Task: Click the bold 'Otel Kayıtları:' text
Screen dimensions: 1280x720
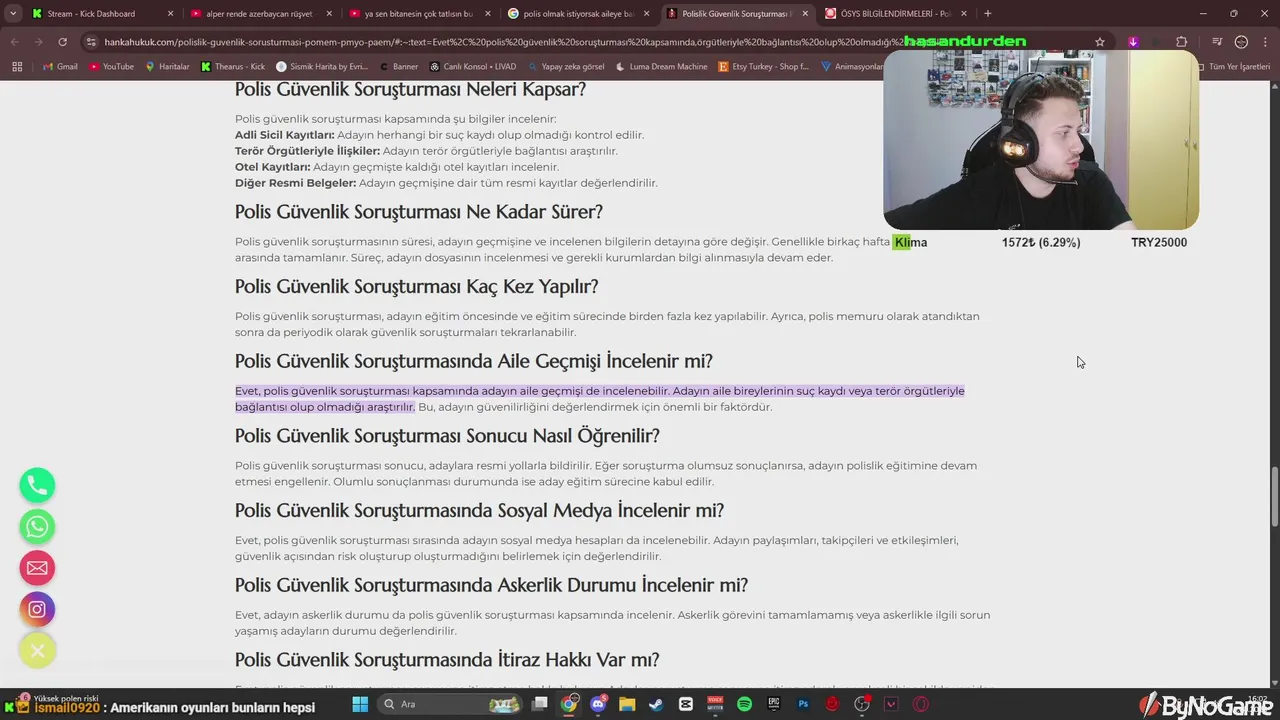Action: click(272, 167)
